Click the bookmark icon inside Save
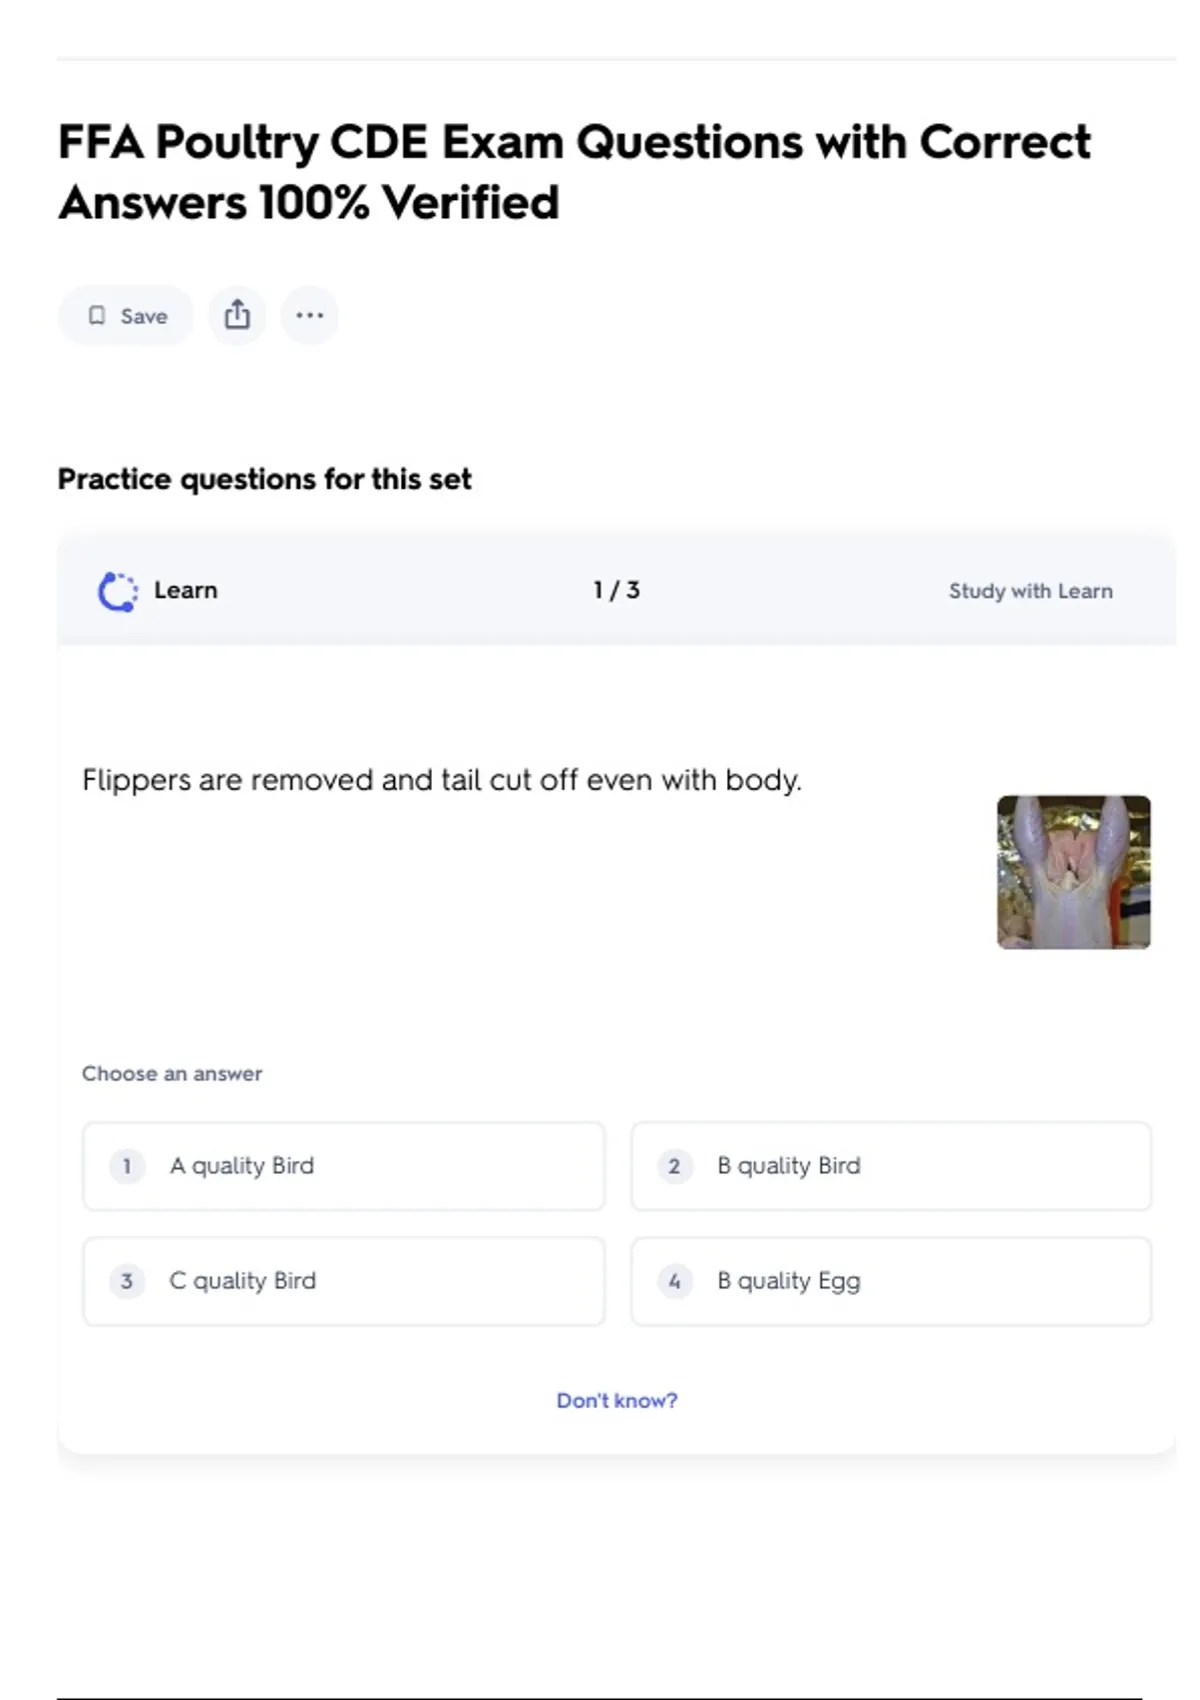 click(x=97, y=316)
